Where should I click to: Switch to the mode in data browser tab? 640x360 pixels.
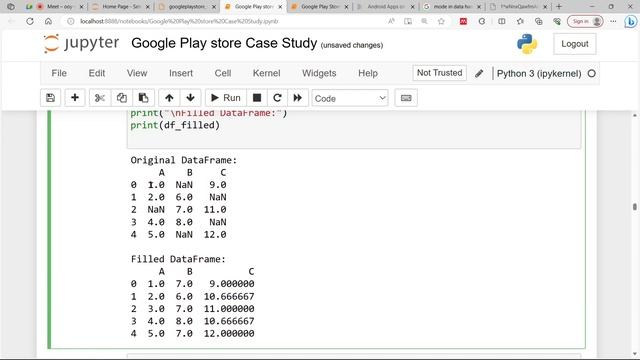click(452, 7)
